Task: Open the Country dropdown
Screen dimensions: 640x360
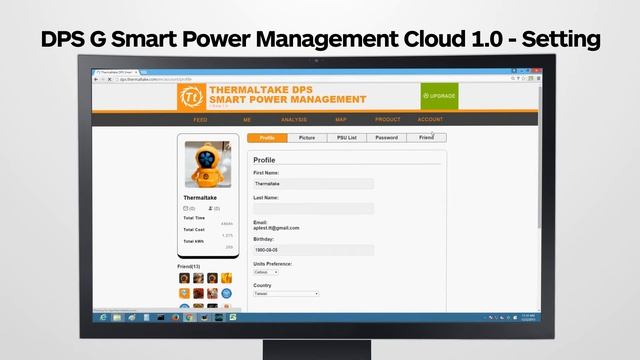Action: coord(286,293)
